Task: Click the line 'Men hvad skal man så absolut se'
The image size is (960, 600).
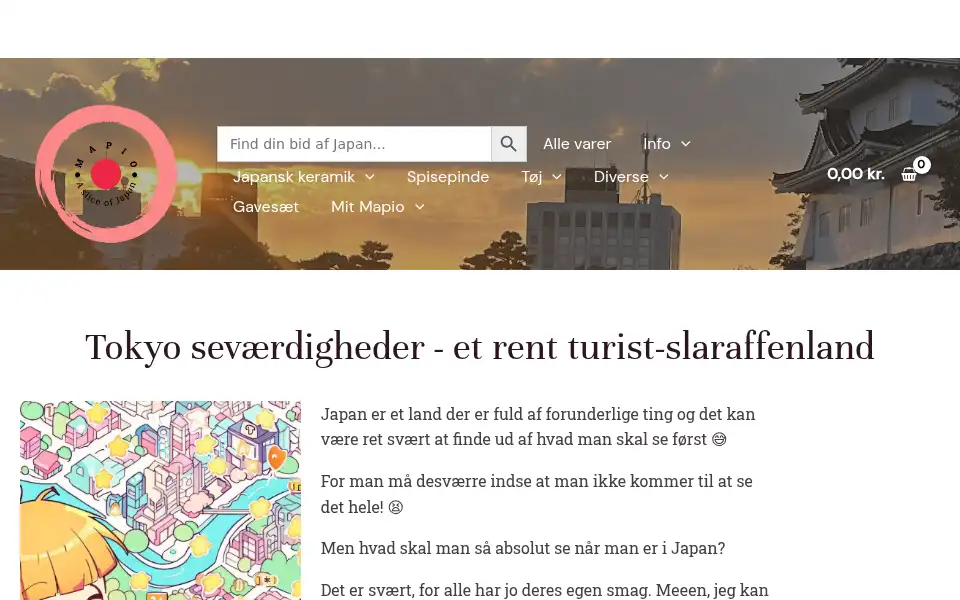Action: coord(523,548)
